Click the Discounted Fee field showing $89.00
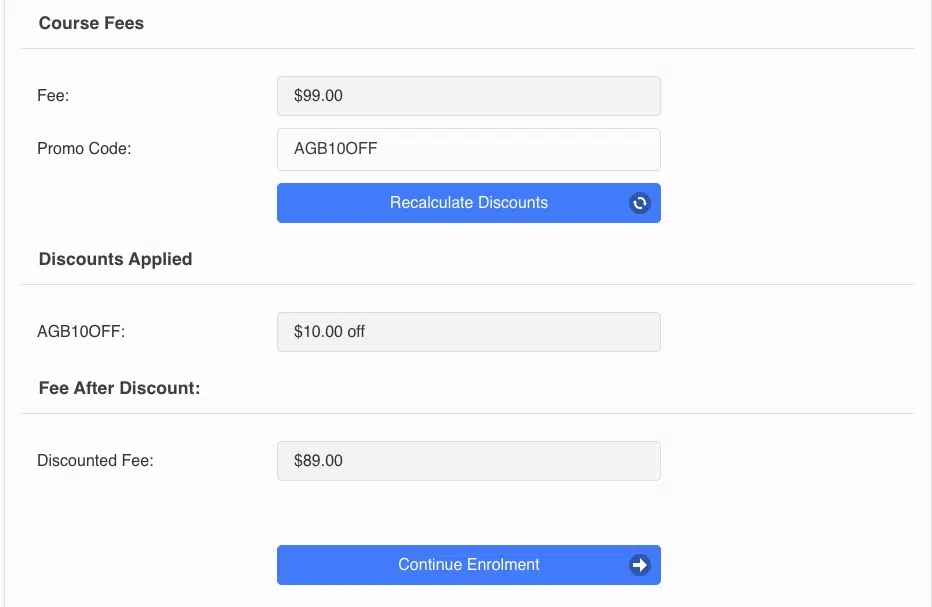The height and width of the screenshot is (607, 932). pyautogui.click(x=468, y=461)
